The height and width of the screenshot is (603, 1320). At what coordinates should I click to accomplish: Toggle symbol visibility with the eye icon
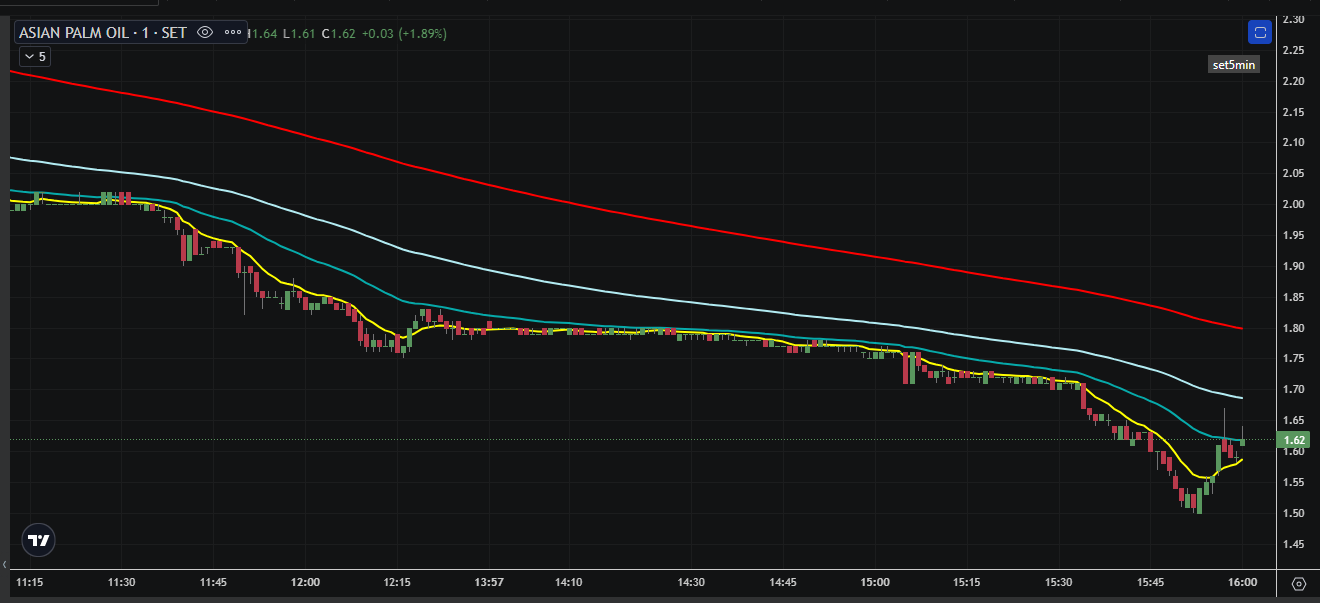coord(205,32)
